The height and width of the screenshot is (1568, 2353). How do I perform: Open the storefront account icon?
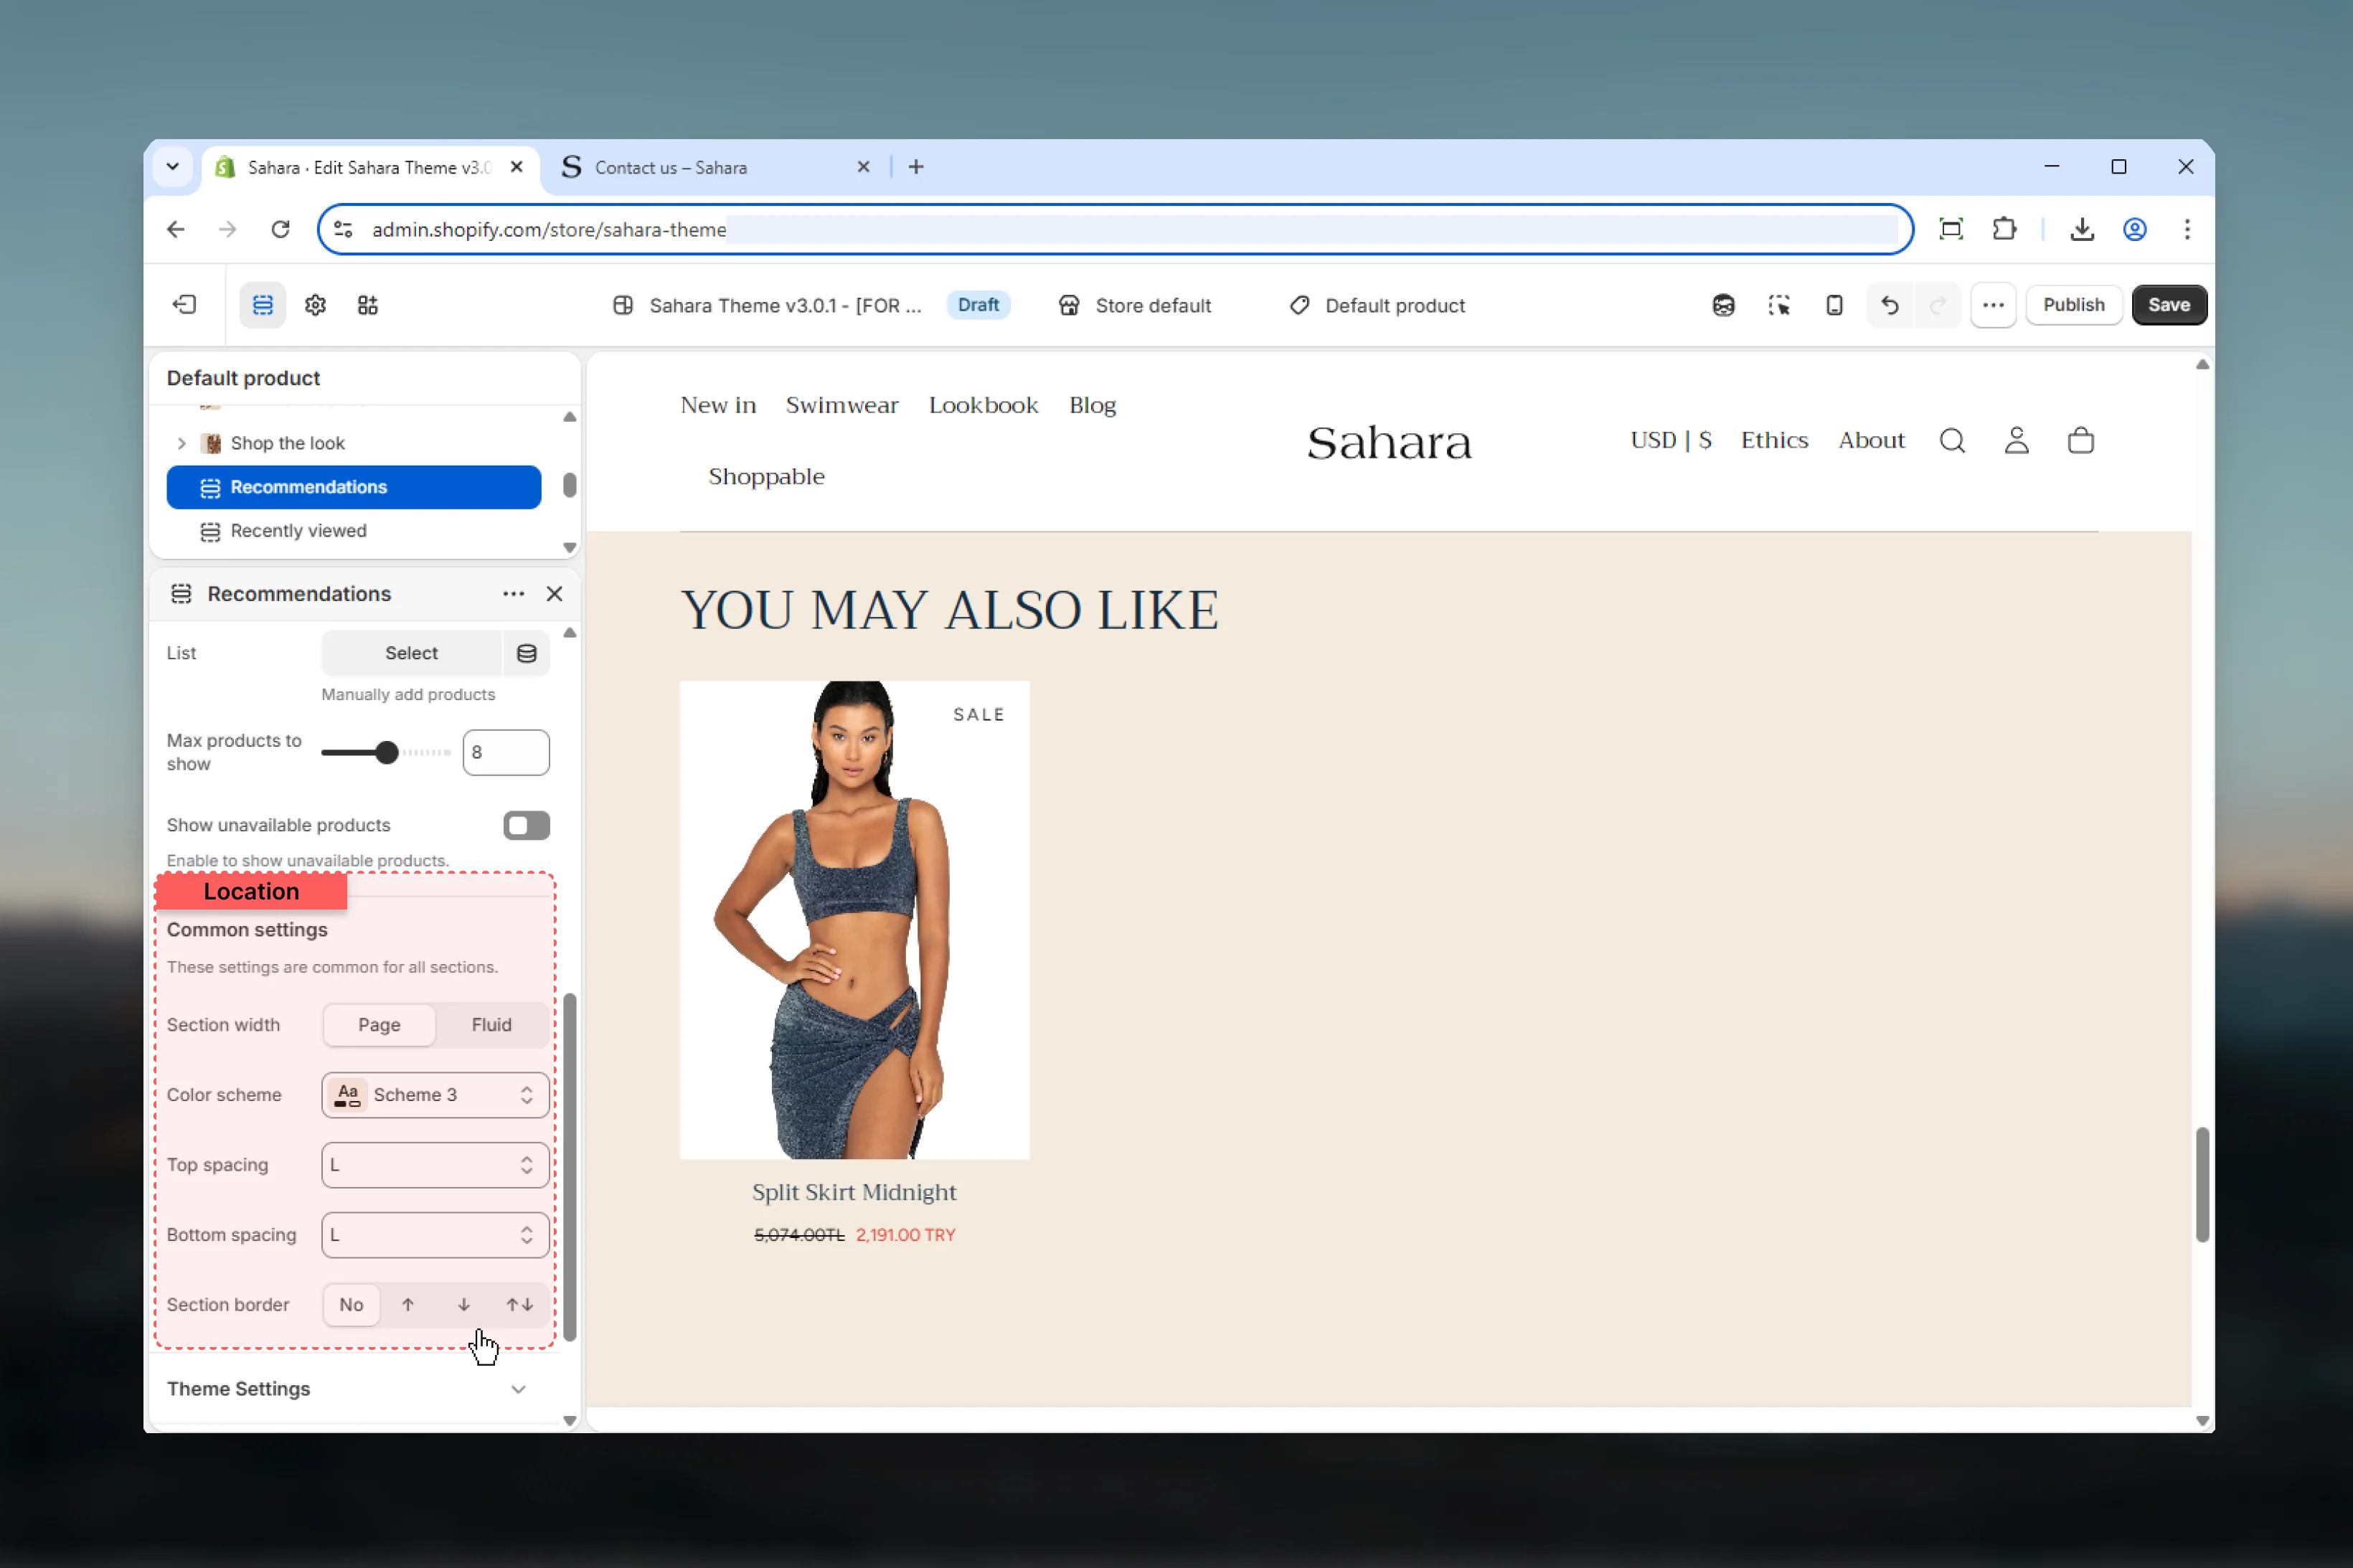click(x=2016, y=441)
